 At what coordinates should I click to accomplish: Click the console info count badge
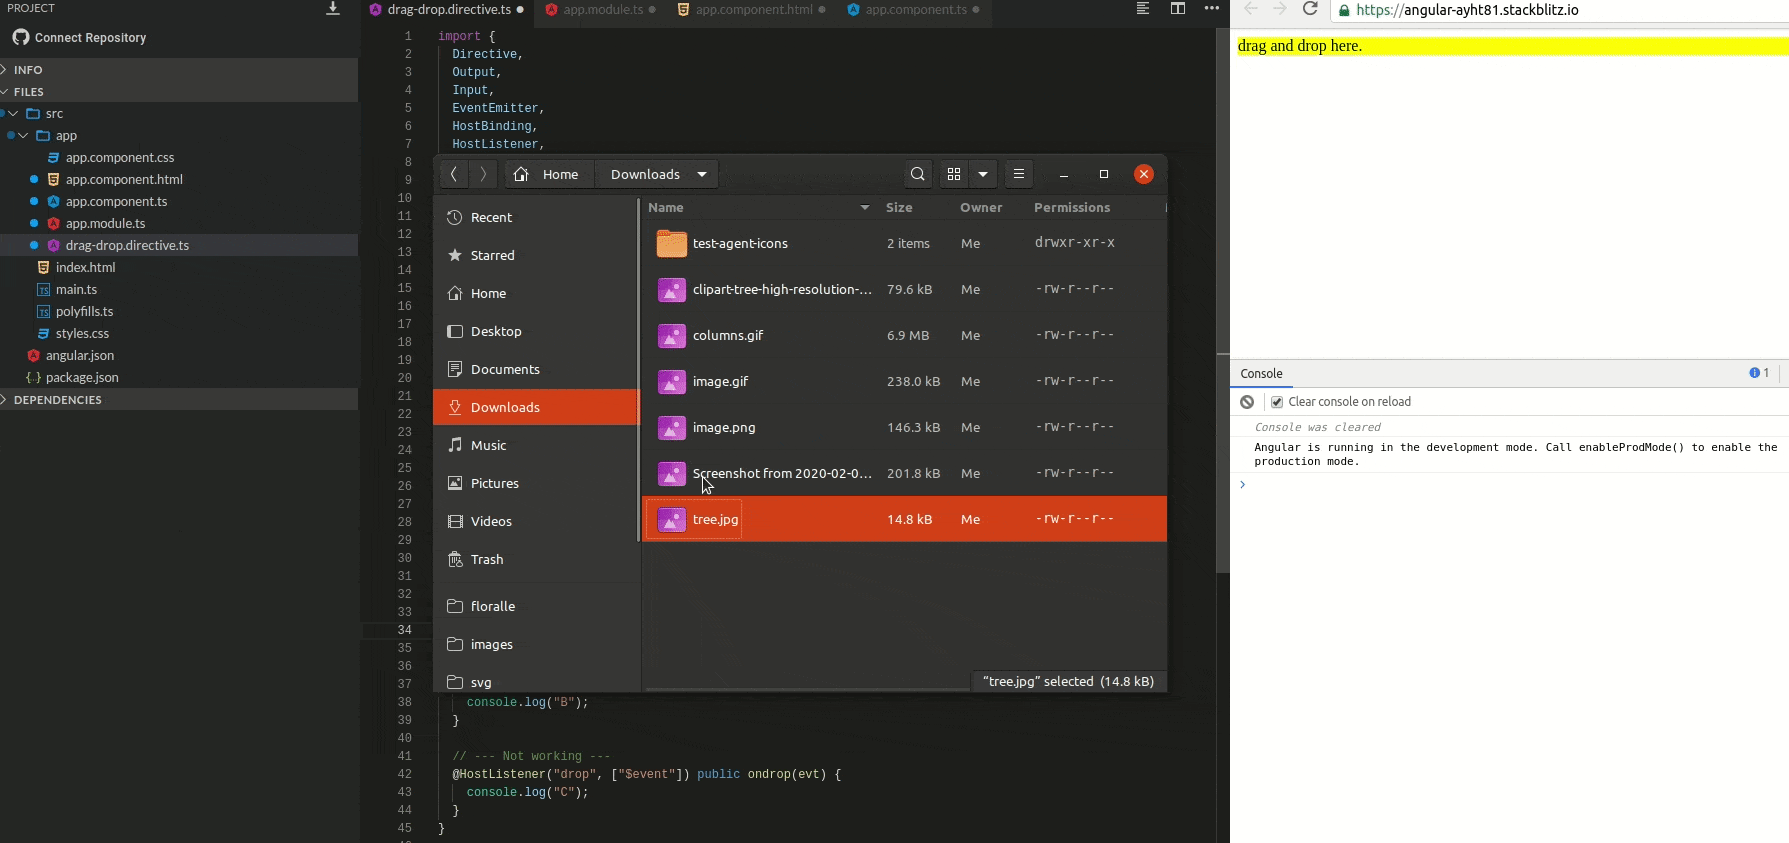tap(1759, 373)
